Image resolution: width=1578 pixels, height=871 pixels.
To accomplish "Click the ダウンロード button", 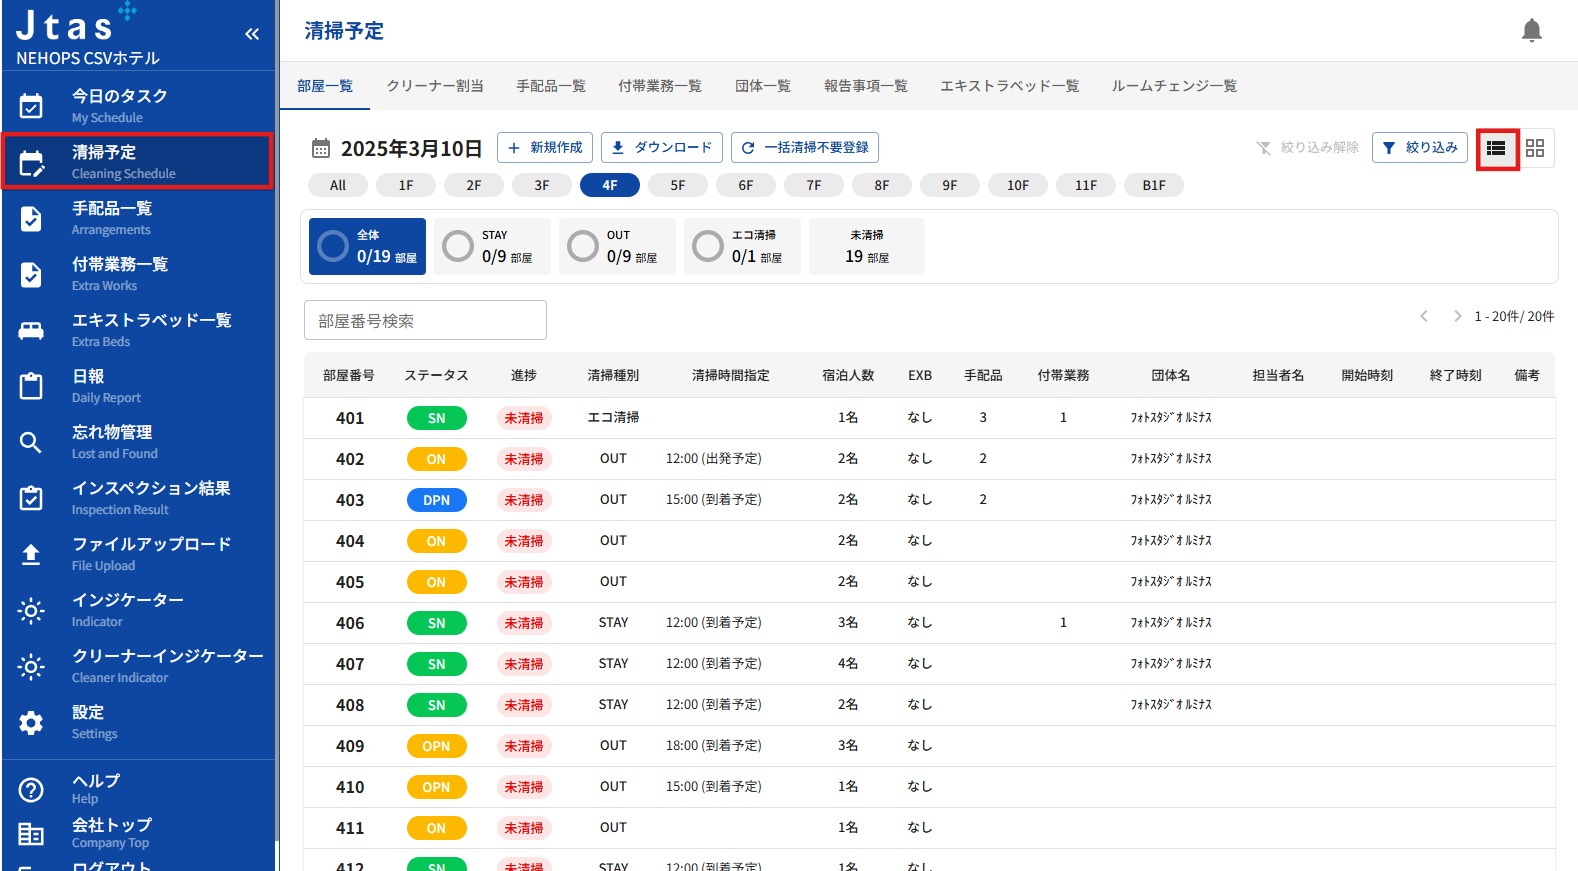I will click(x=662, y=148).
